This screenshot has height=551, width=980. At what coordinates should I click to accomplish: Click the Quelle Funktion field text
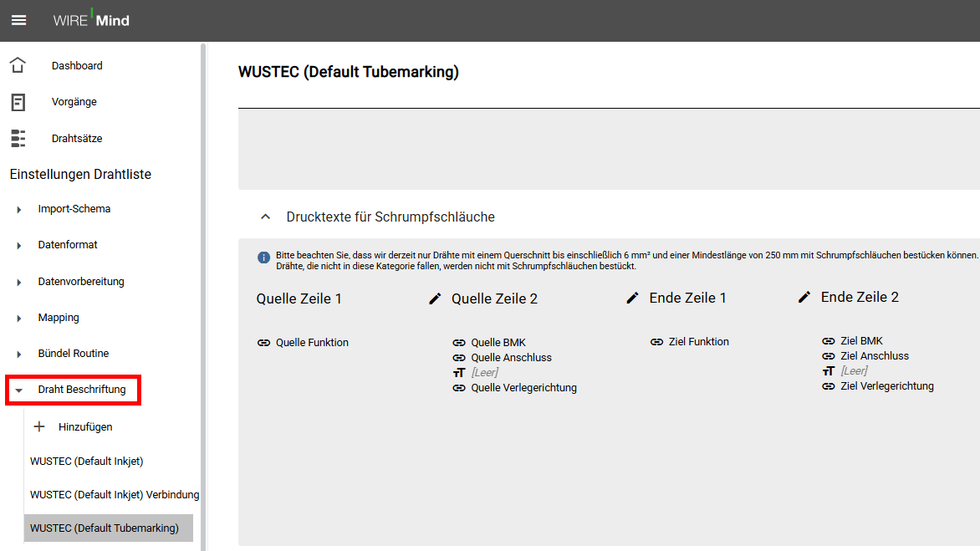[312, 342]
